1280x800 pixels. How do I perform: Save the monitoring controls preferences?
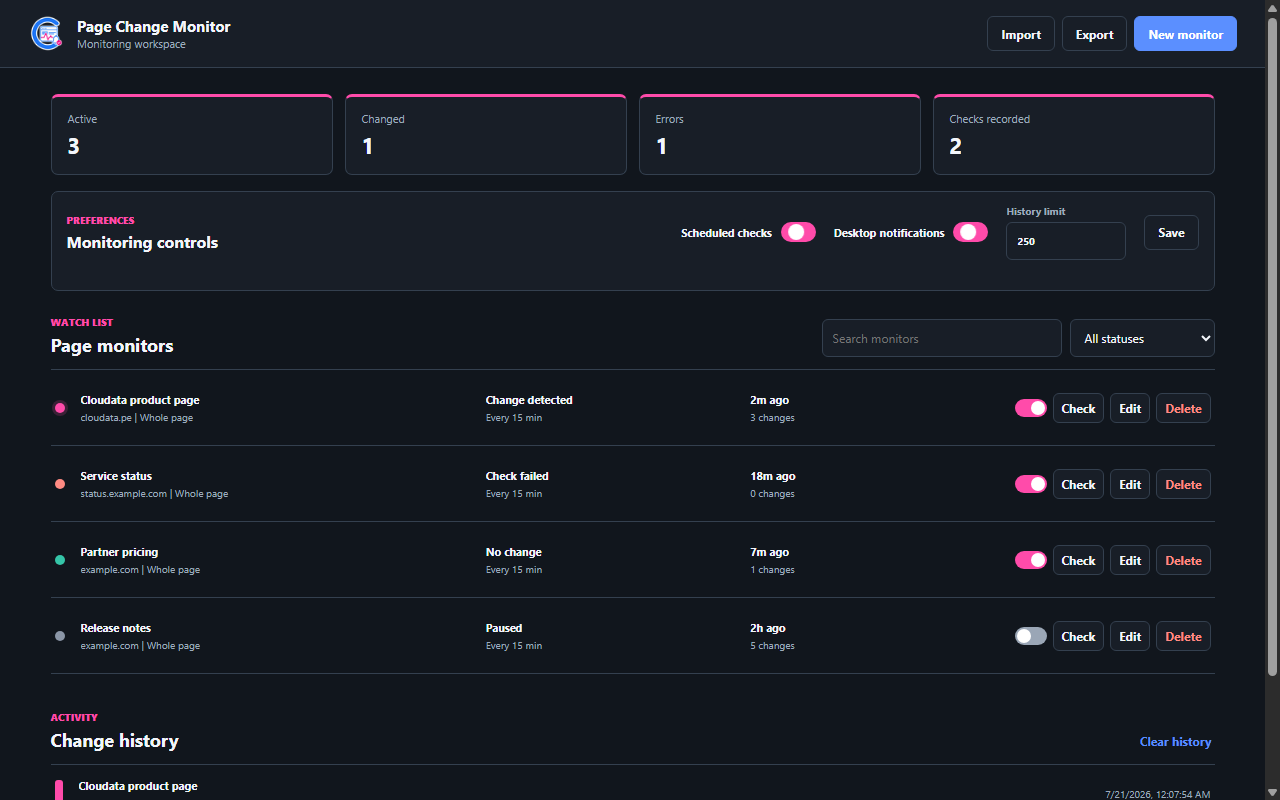[1171, 232]
